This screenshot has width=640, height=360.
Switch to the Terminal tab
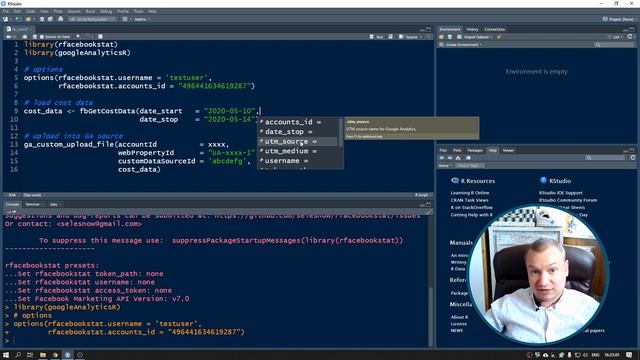pyautogui.click(x=33, y=204)
